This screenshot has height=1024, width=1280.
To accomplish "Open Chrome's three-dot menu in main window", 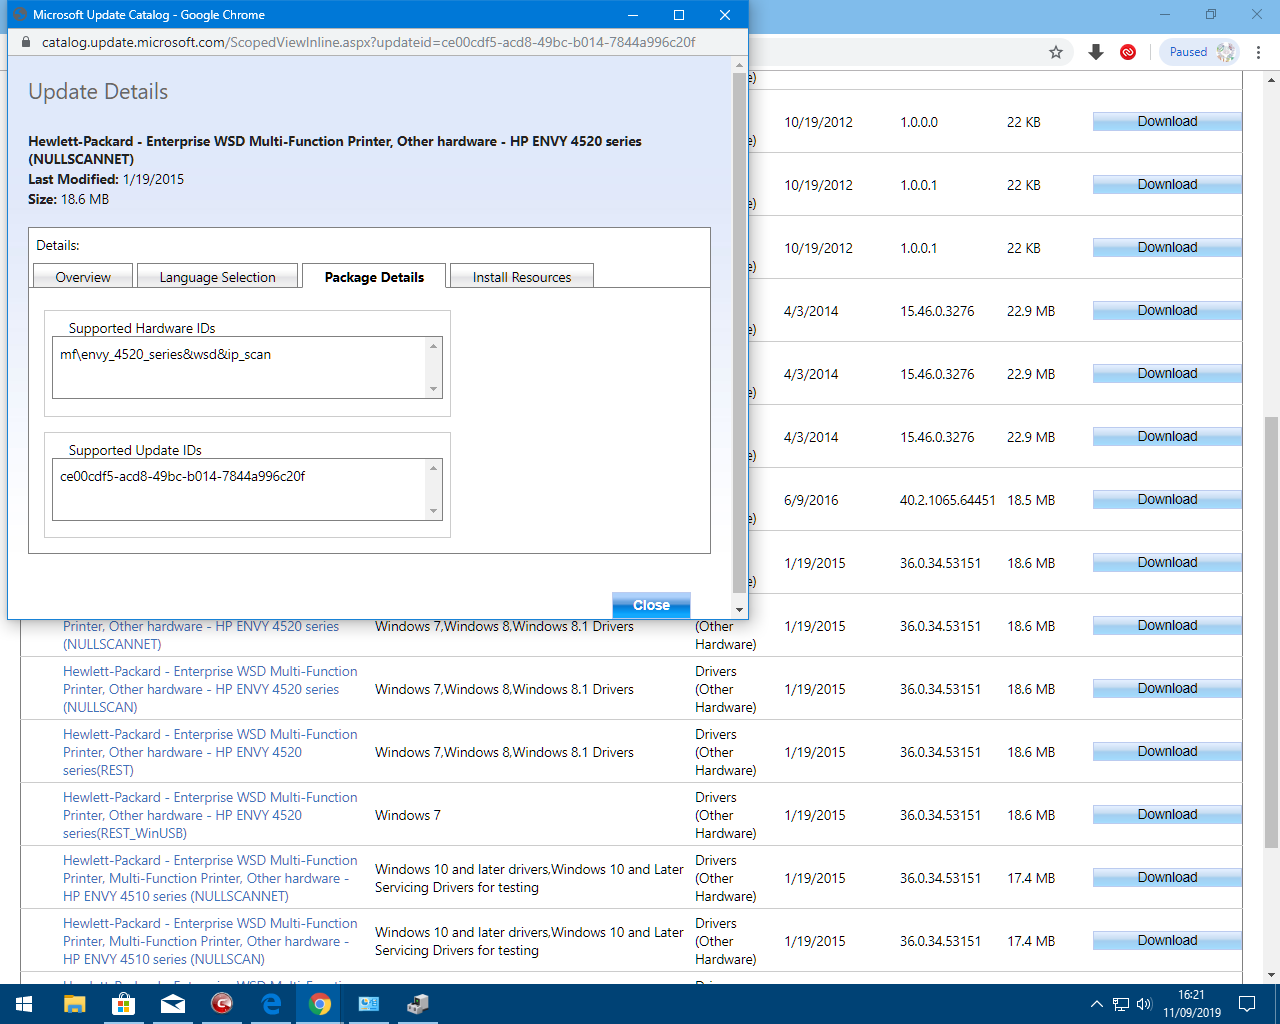I will pos(1259,52).
